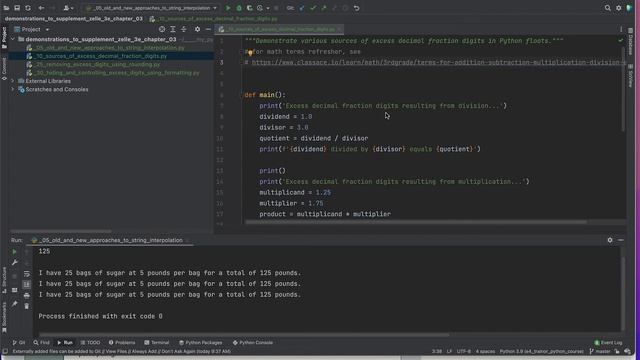The width and height of the screenshot is (640, 360).
Task: Click the Git commit checkmark icon
Action: [x=313, y=8]
